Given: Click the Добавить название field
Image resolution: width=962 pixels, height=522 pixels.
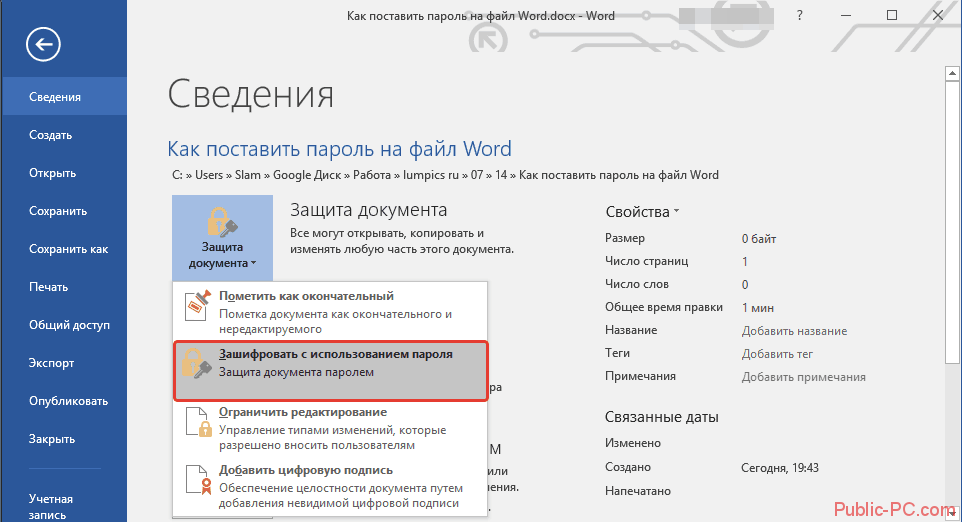Looking at the screenshot, I should [x=794, y=331].
